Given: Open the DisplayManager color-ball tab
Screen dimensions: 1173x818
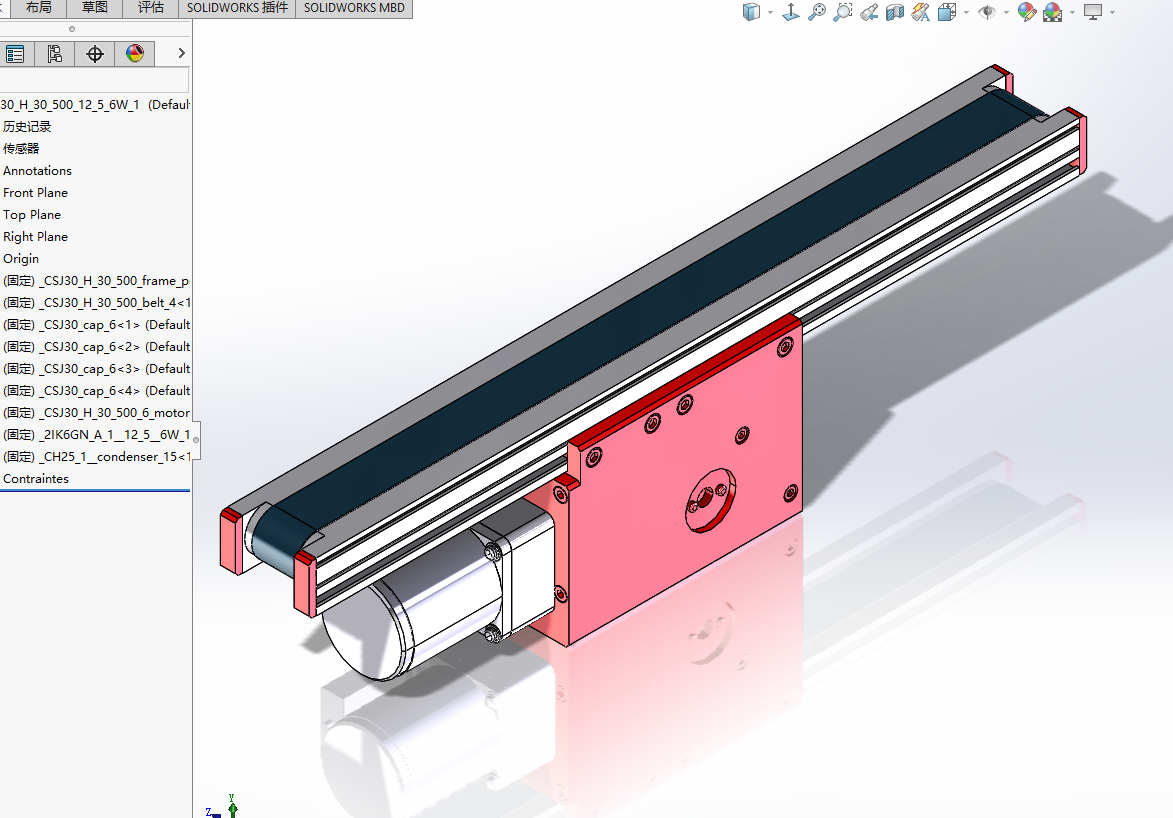Looking at the screenshot, I should pyautogui.click(x=135, y=54).
